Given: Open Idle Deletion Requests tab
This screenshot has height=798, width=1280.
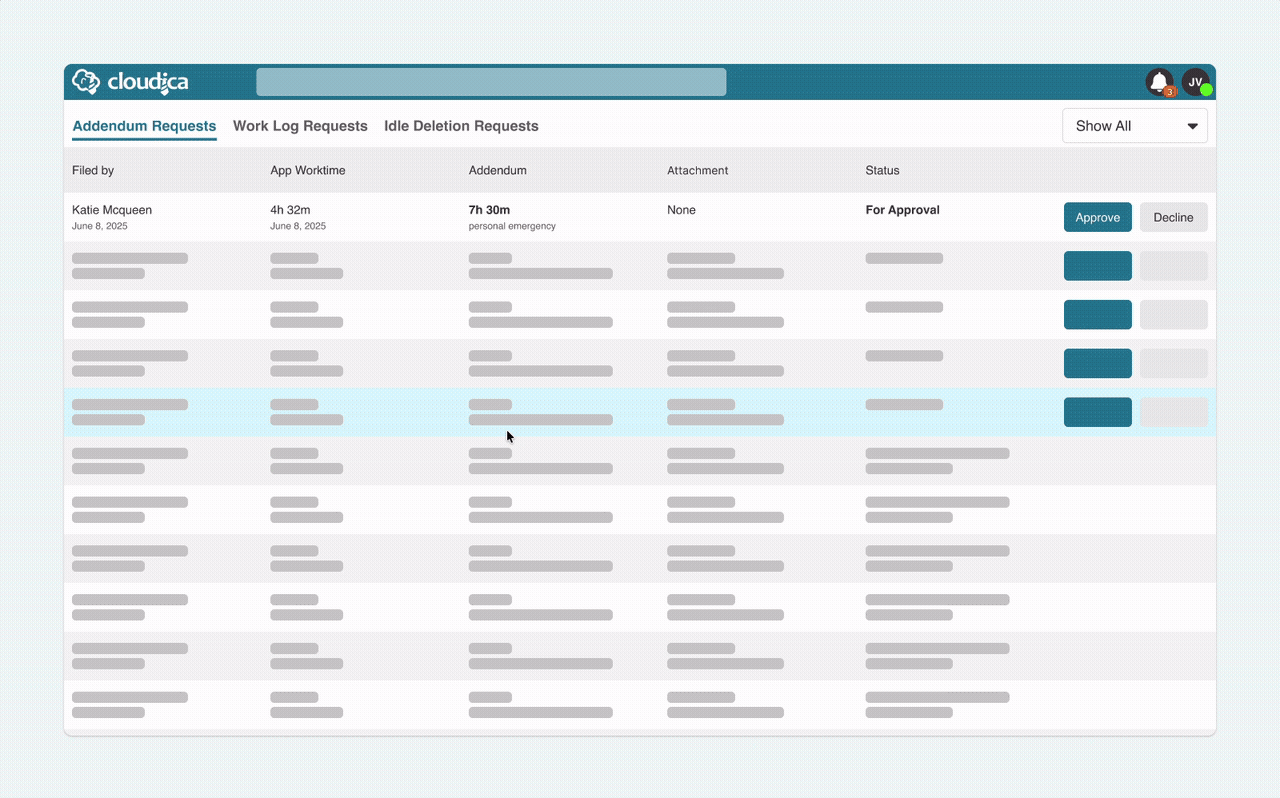Looking at the screenshot, I should point(461,126).
